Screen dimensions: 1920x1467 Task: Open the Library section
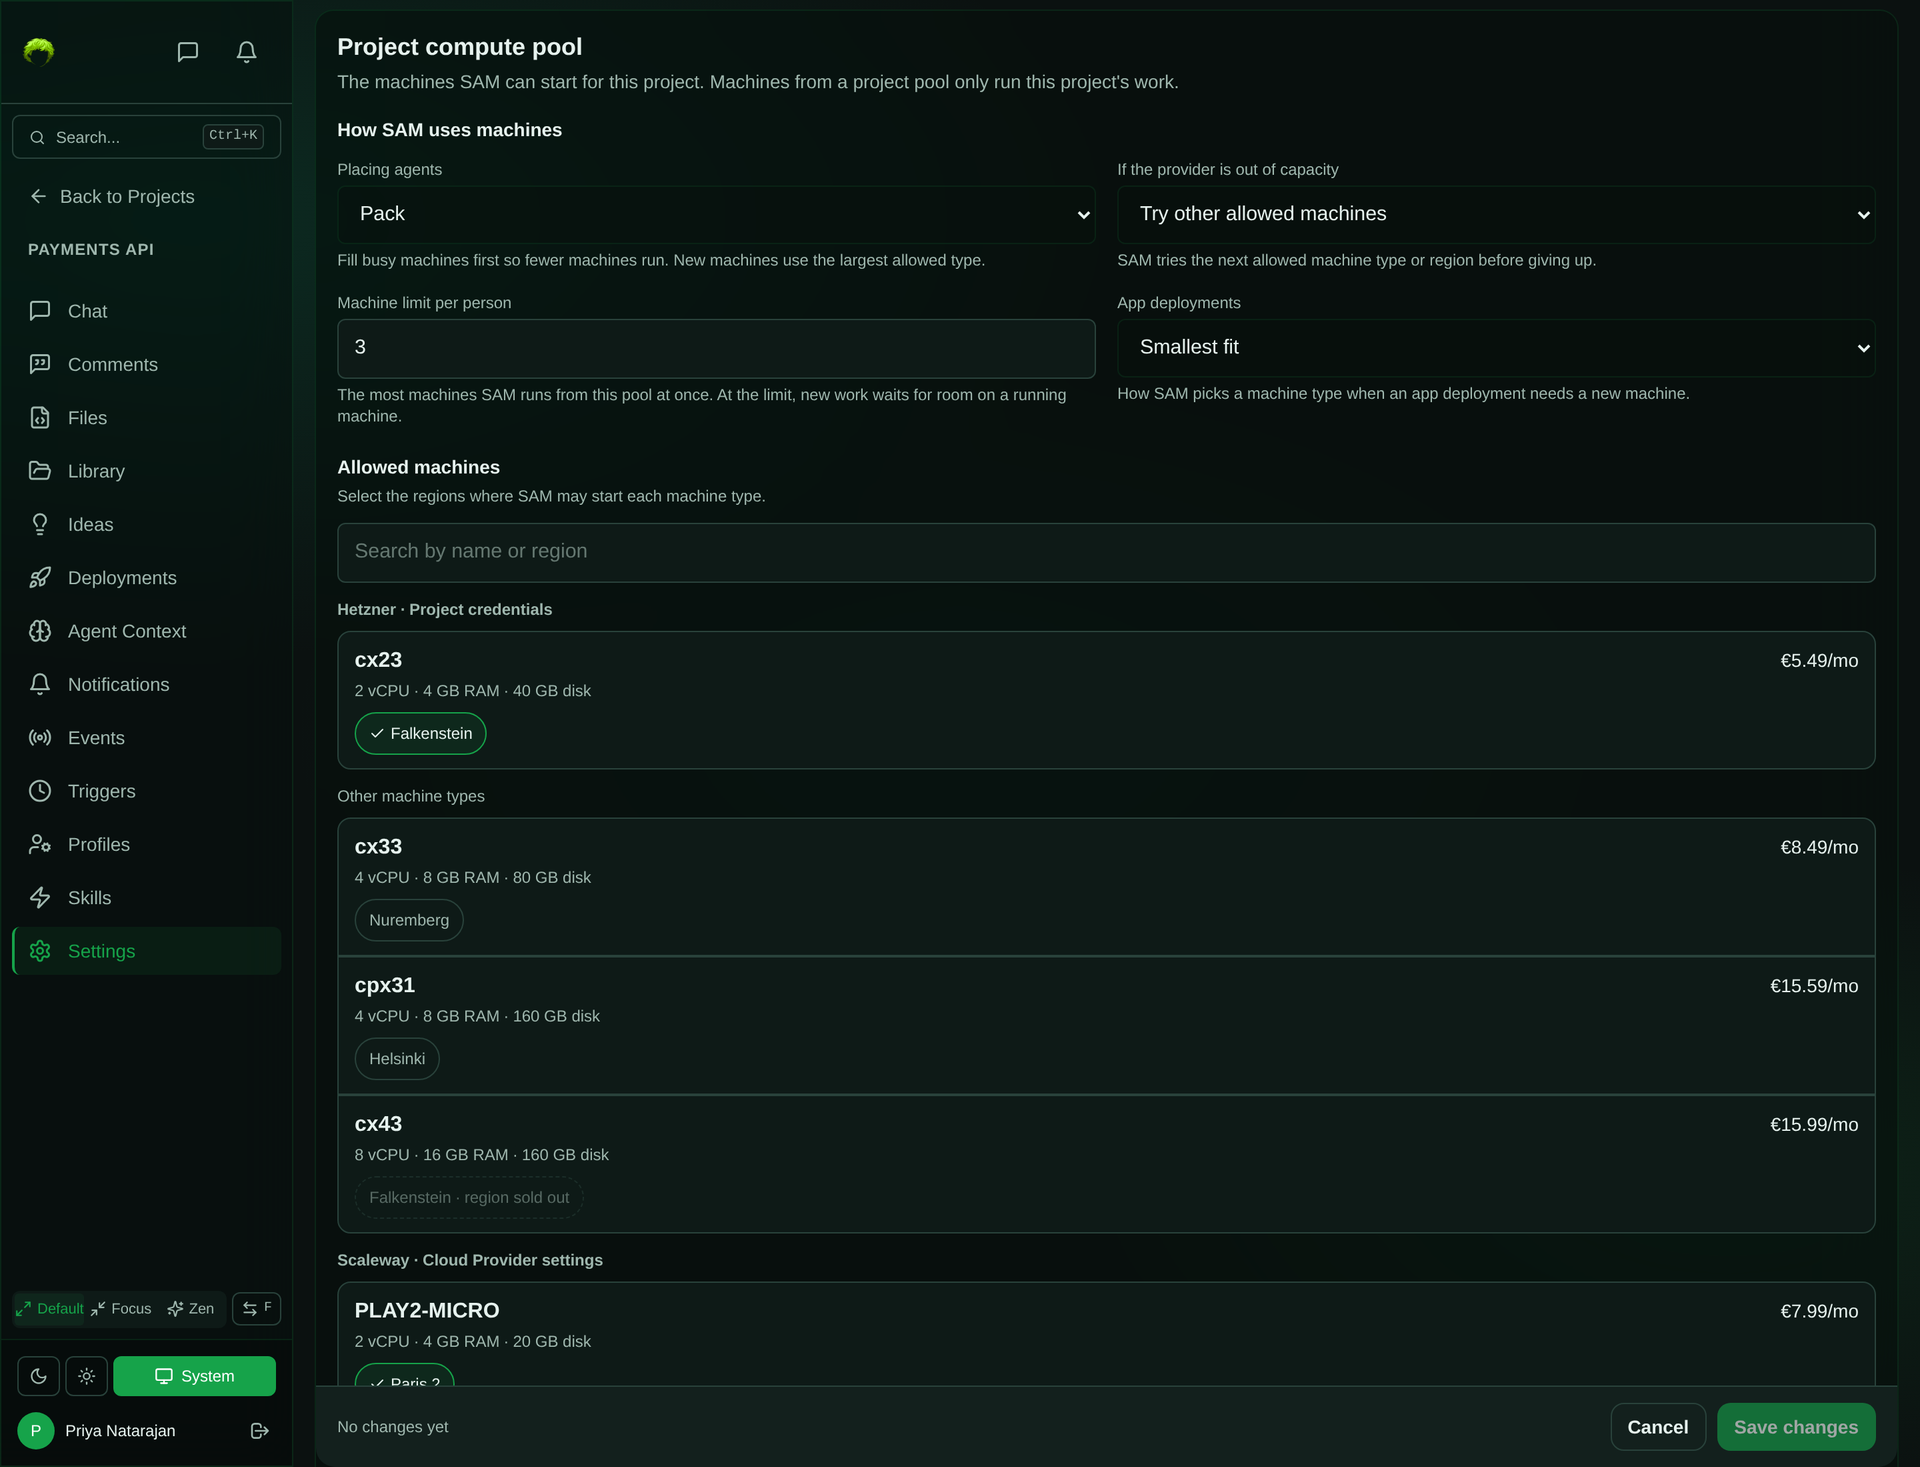pyautogui.click(x=146, y=471)
